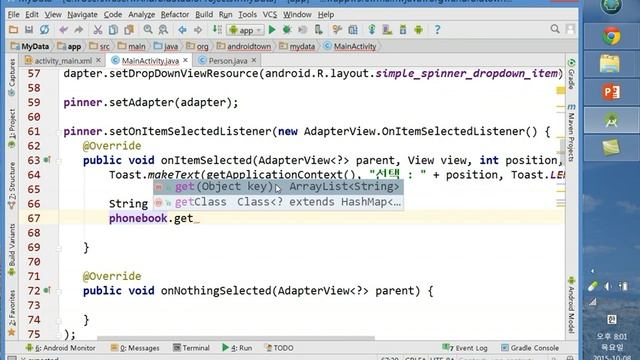Open Android Monitor tool window
Screen dimensions: 640x360
click(60, 348)
